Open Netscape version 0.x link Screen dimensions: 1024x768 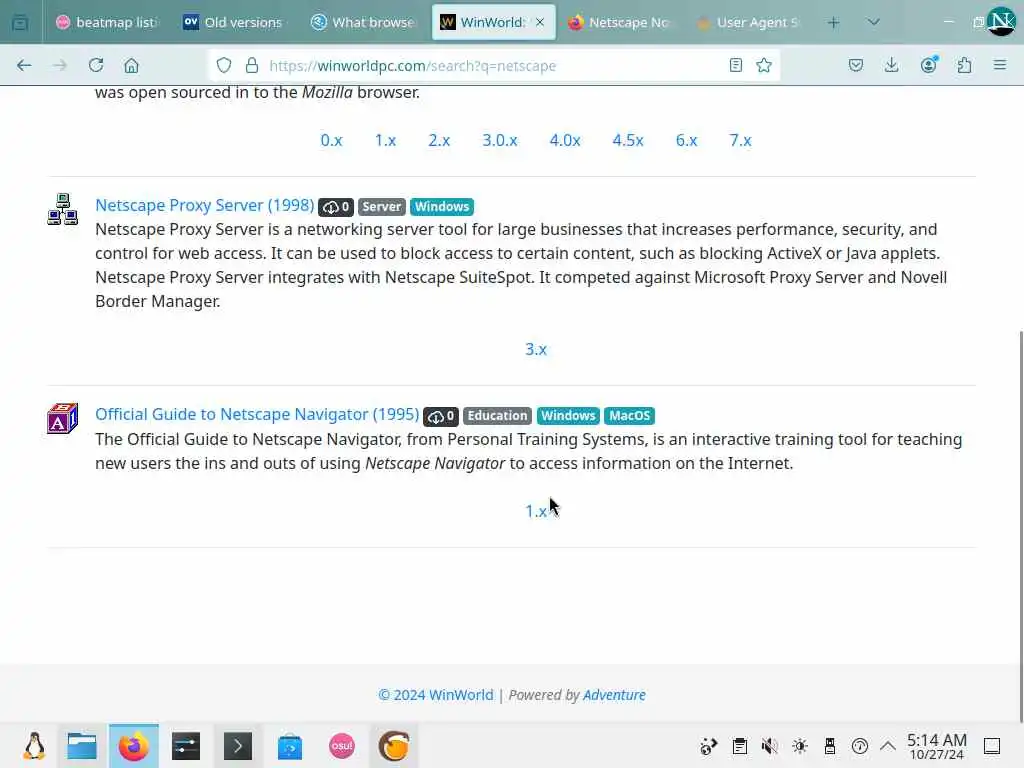point(331,140)
